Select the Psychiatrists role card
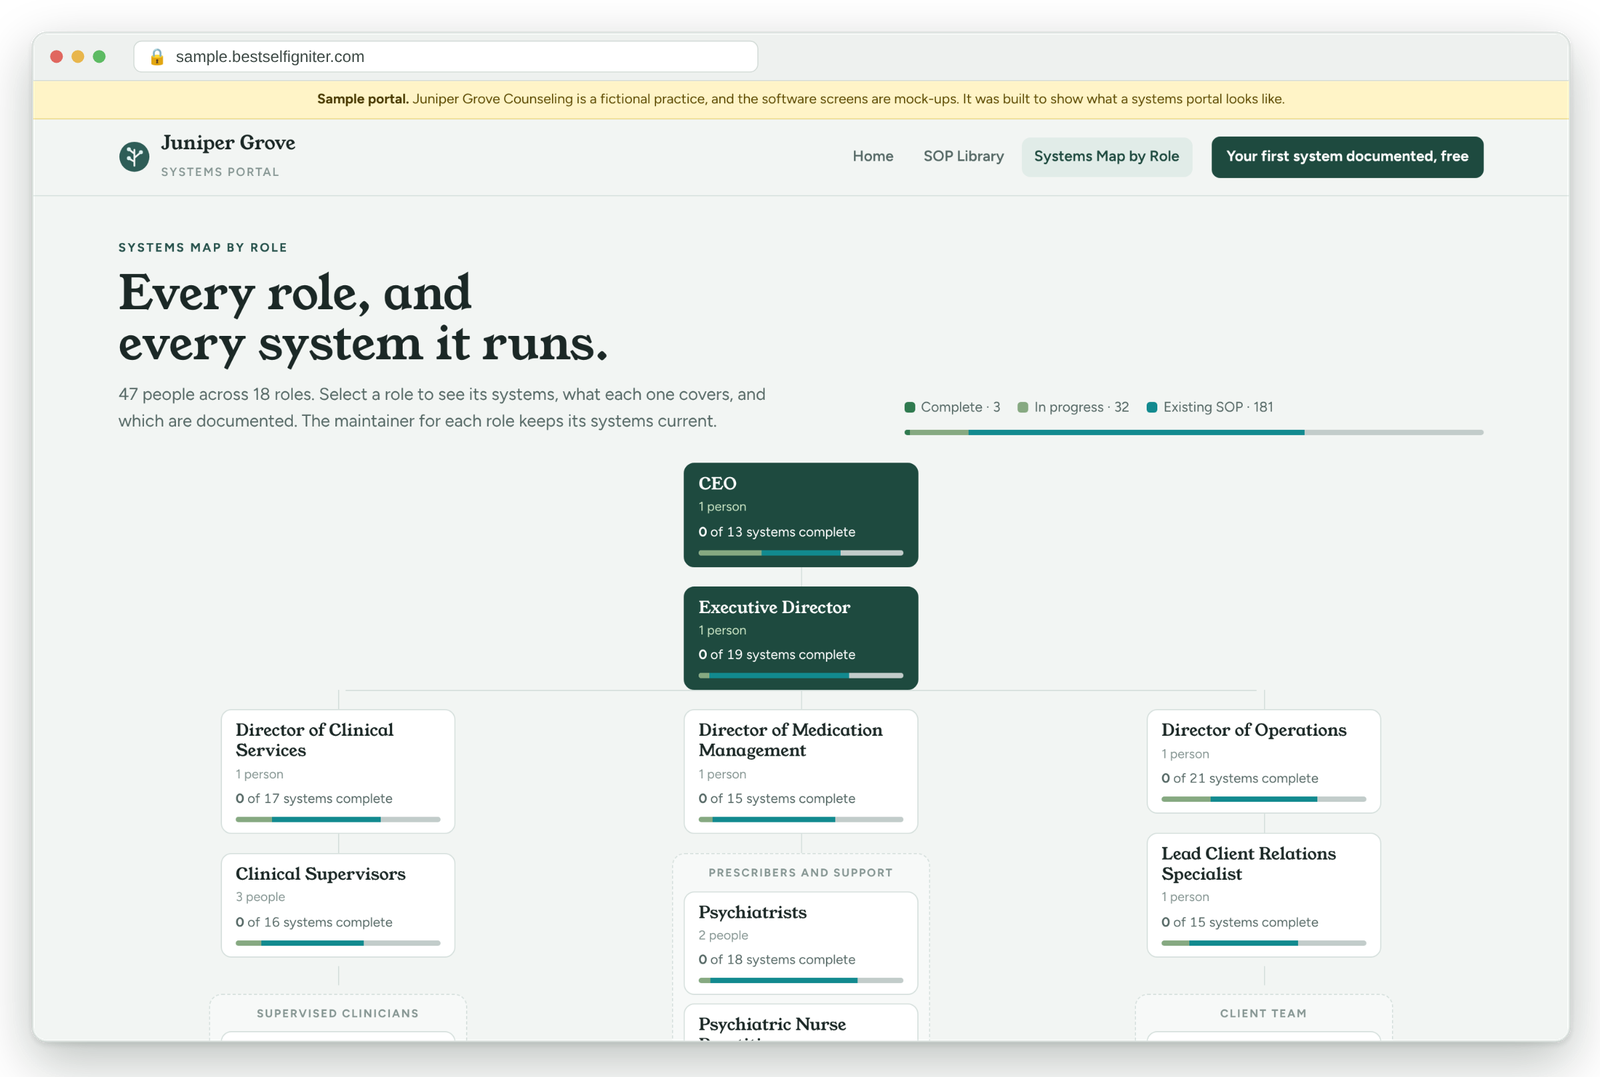Image resolution: width=1600 pixels, height=1077 pixels. point(801,943)
